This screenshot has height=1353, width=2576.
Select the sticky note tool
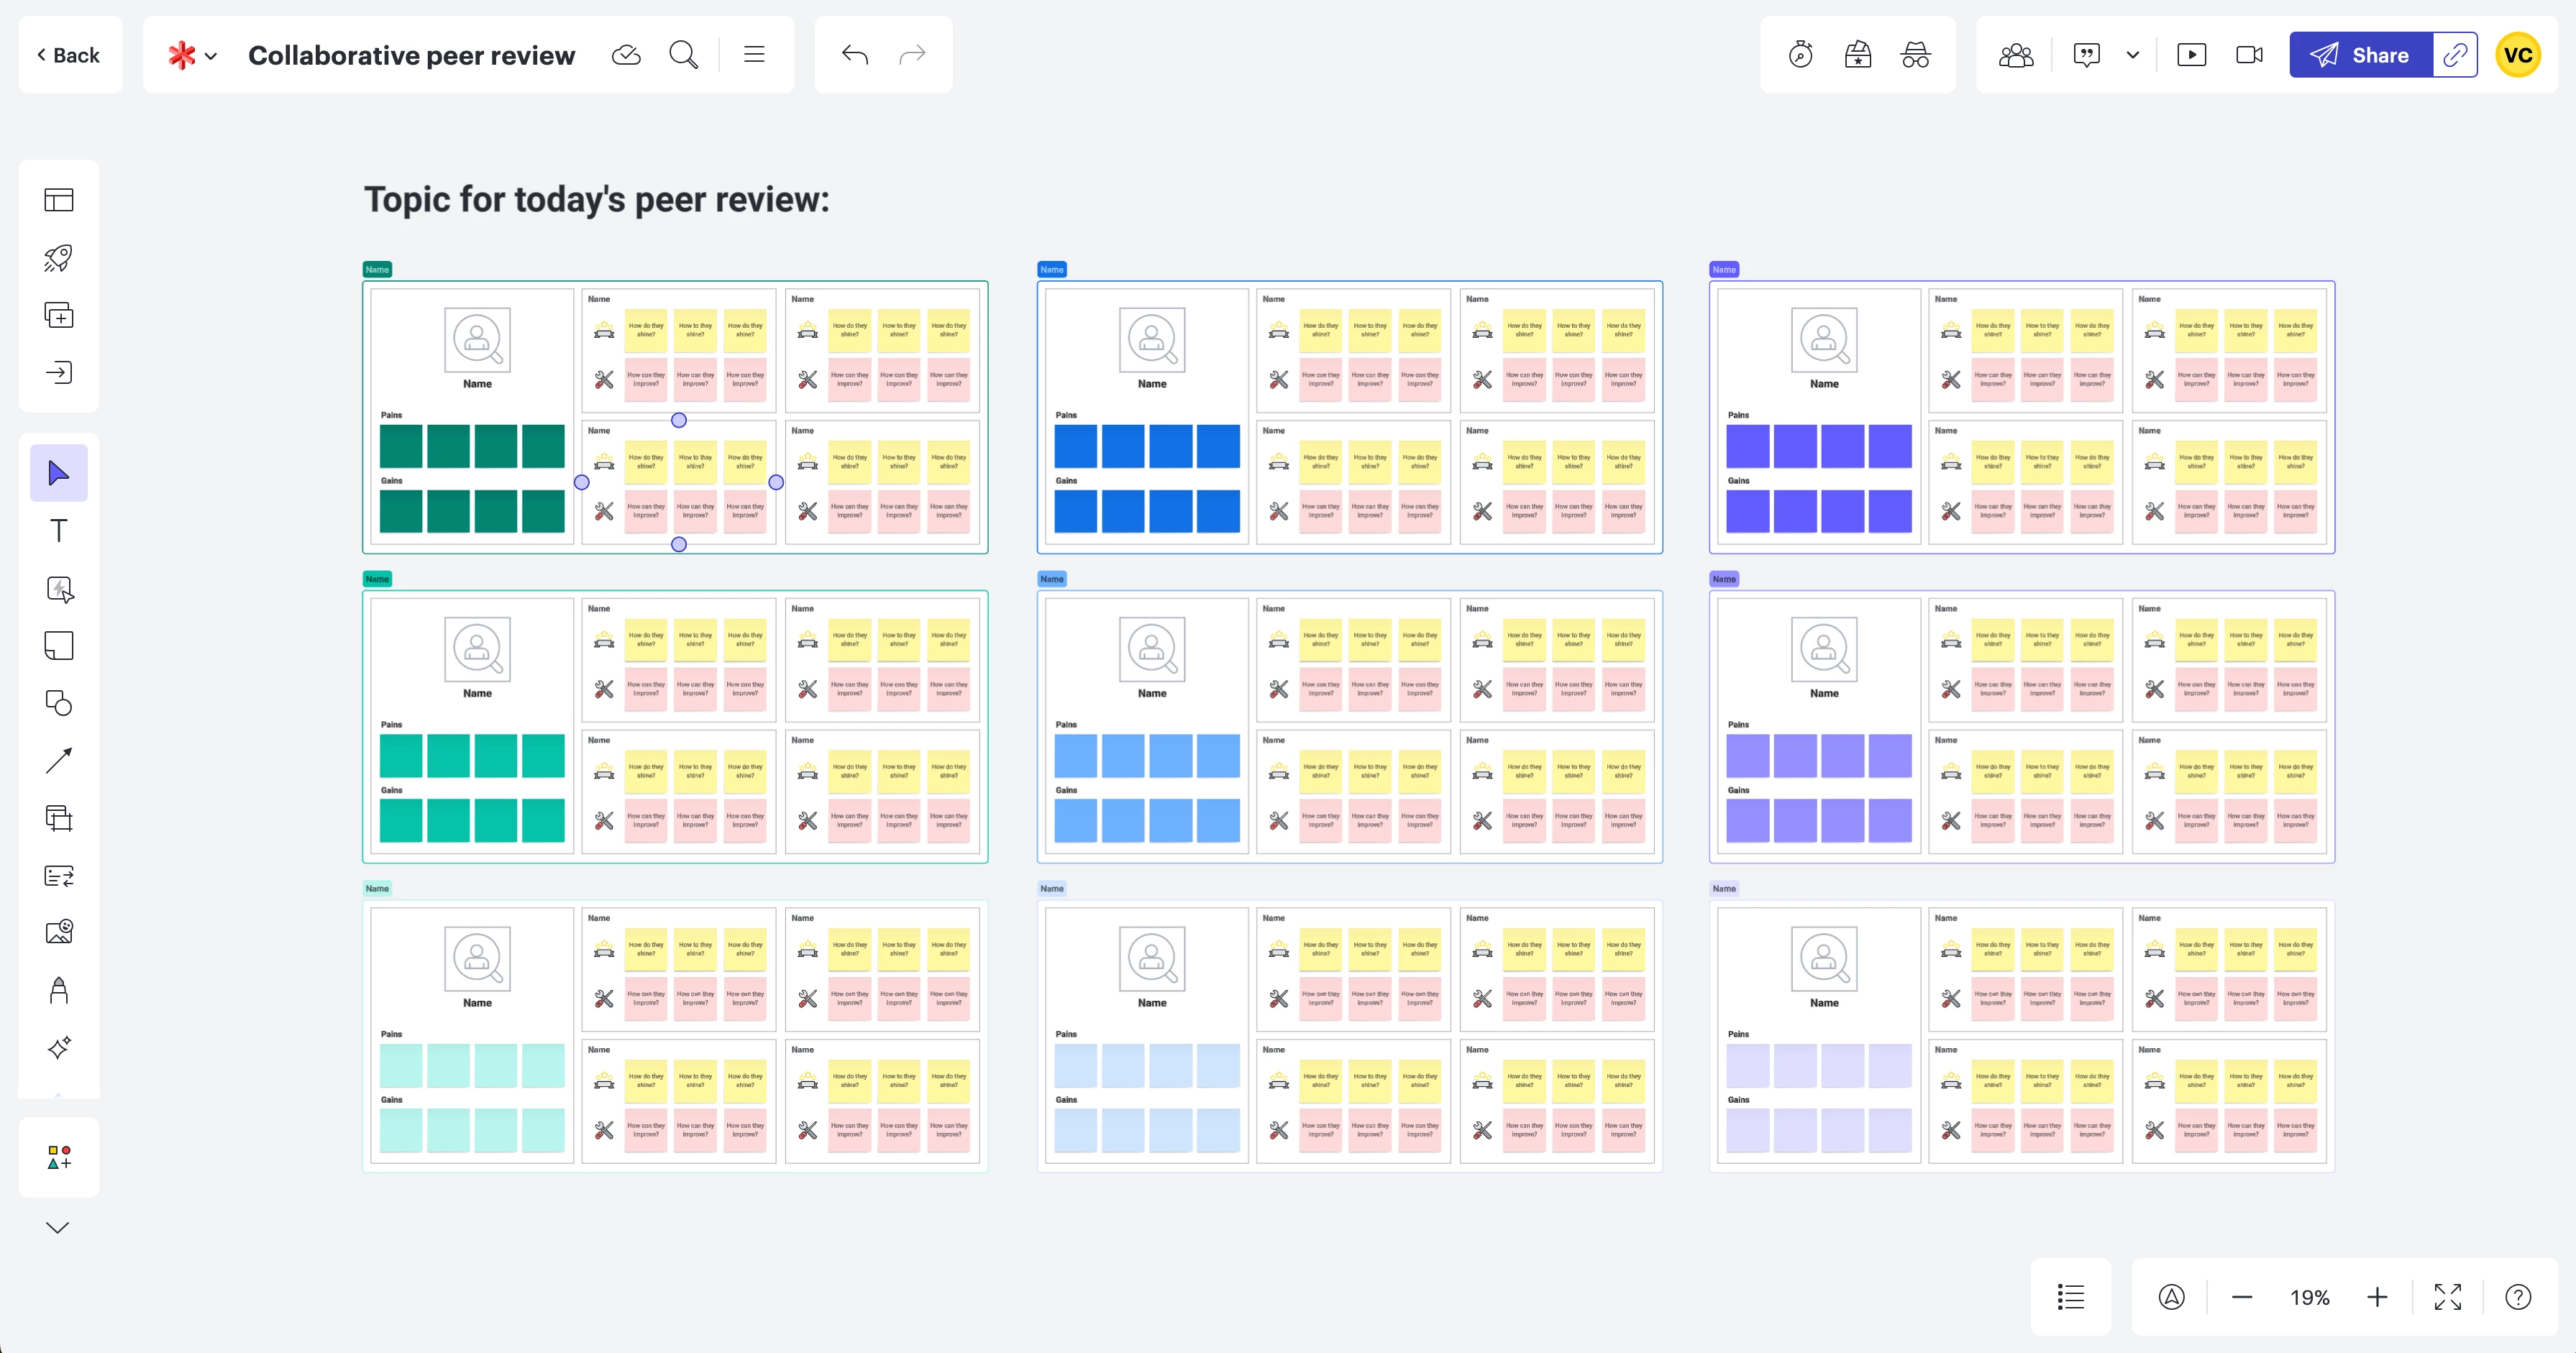pyautogui.click(x=59, y=646)
